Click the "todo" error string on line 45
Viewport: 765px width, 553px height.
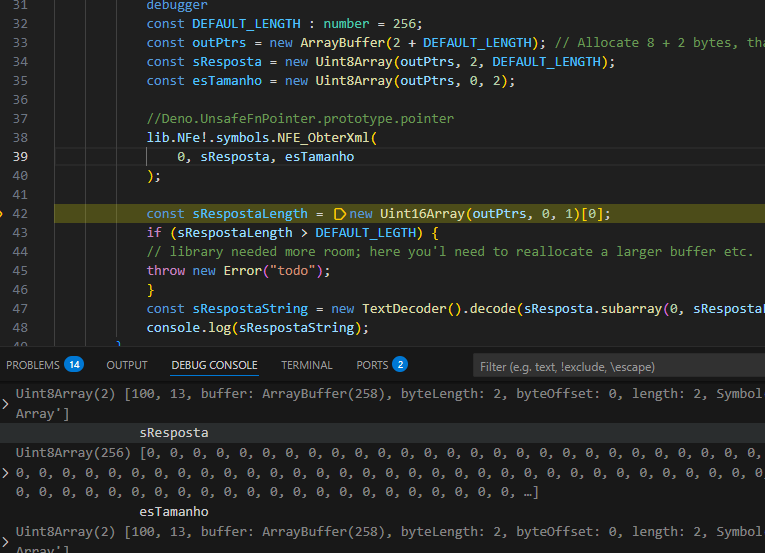pyautogui.click(x=293, y=271)
